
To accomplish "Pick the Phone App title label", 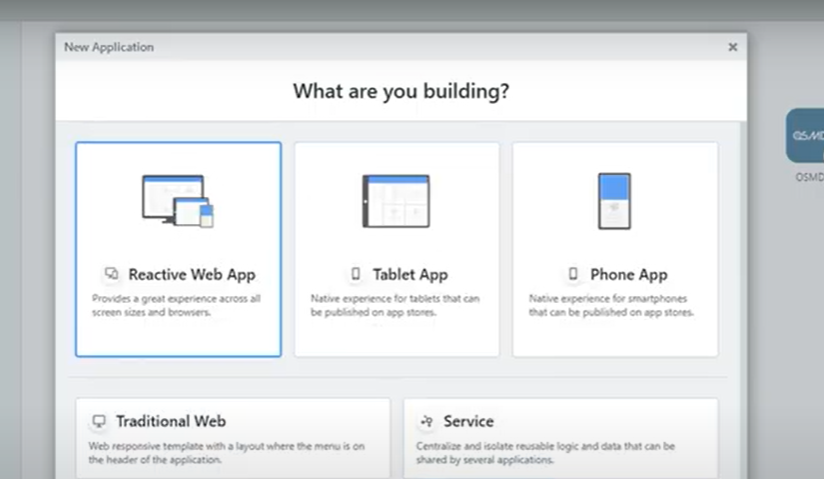I will [628, 274].
